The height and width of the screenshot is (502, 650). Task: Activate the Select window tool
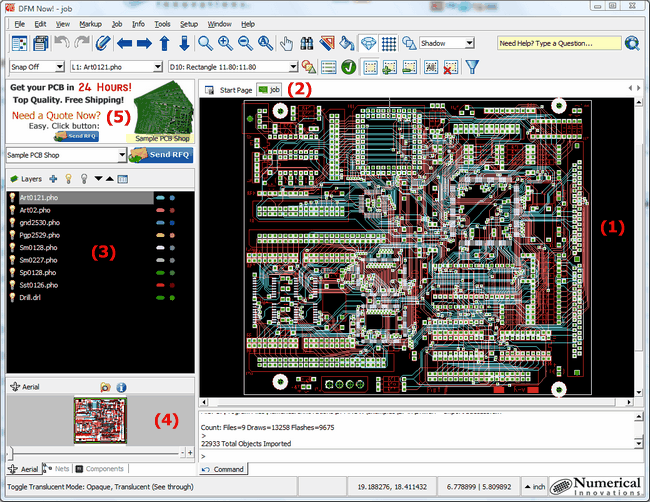click(x=370, y=67)
